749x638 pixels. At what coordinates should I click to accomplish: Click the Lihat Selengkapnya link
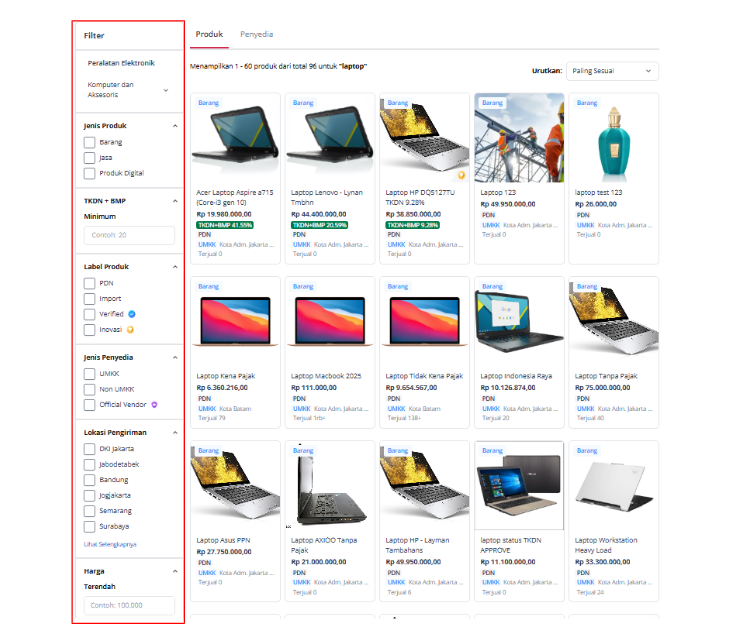(x=110, y=544)
